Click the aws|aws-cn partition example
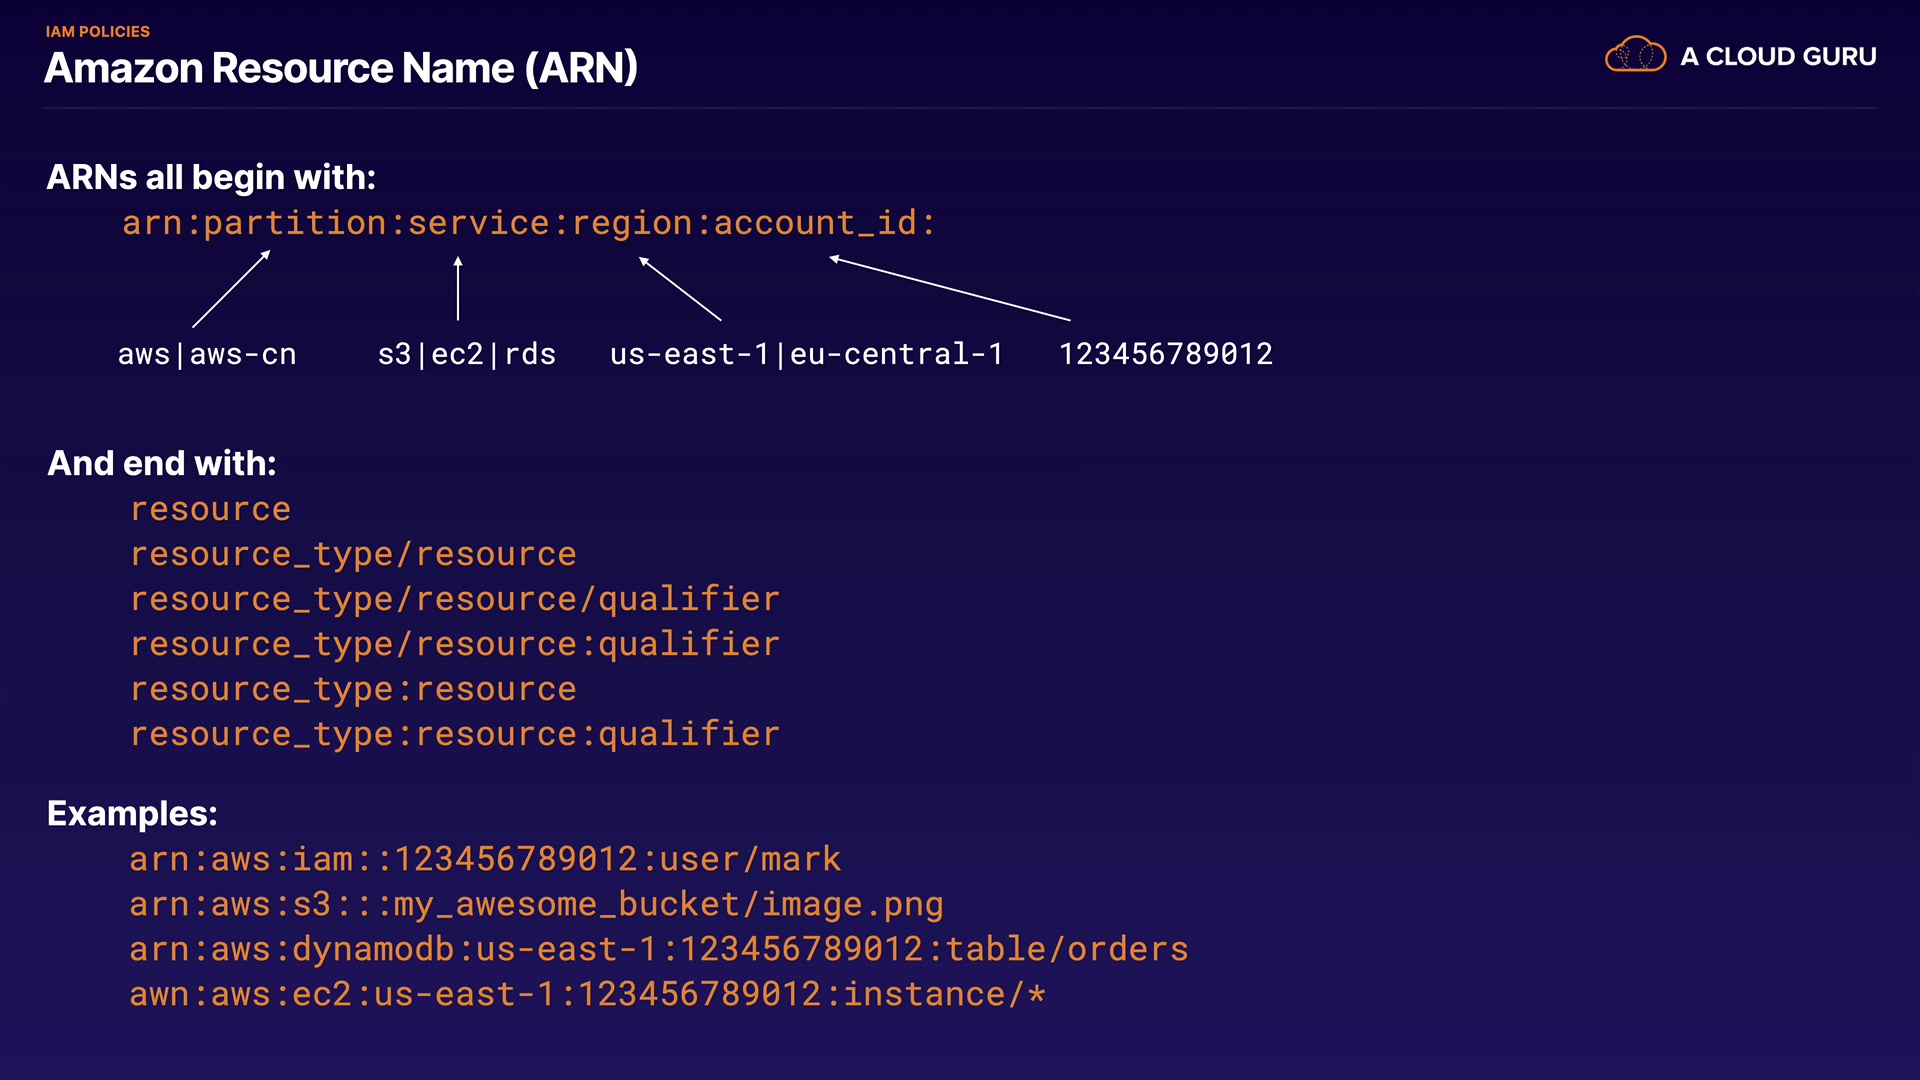The height and width of the screenshot is (1080, 1920). click(x=207, y=354)
